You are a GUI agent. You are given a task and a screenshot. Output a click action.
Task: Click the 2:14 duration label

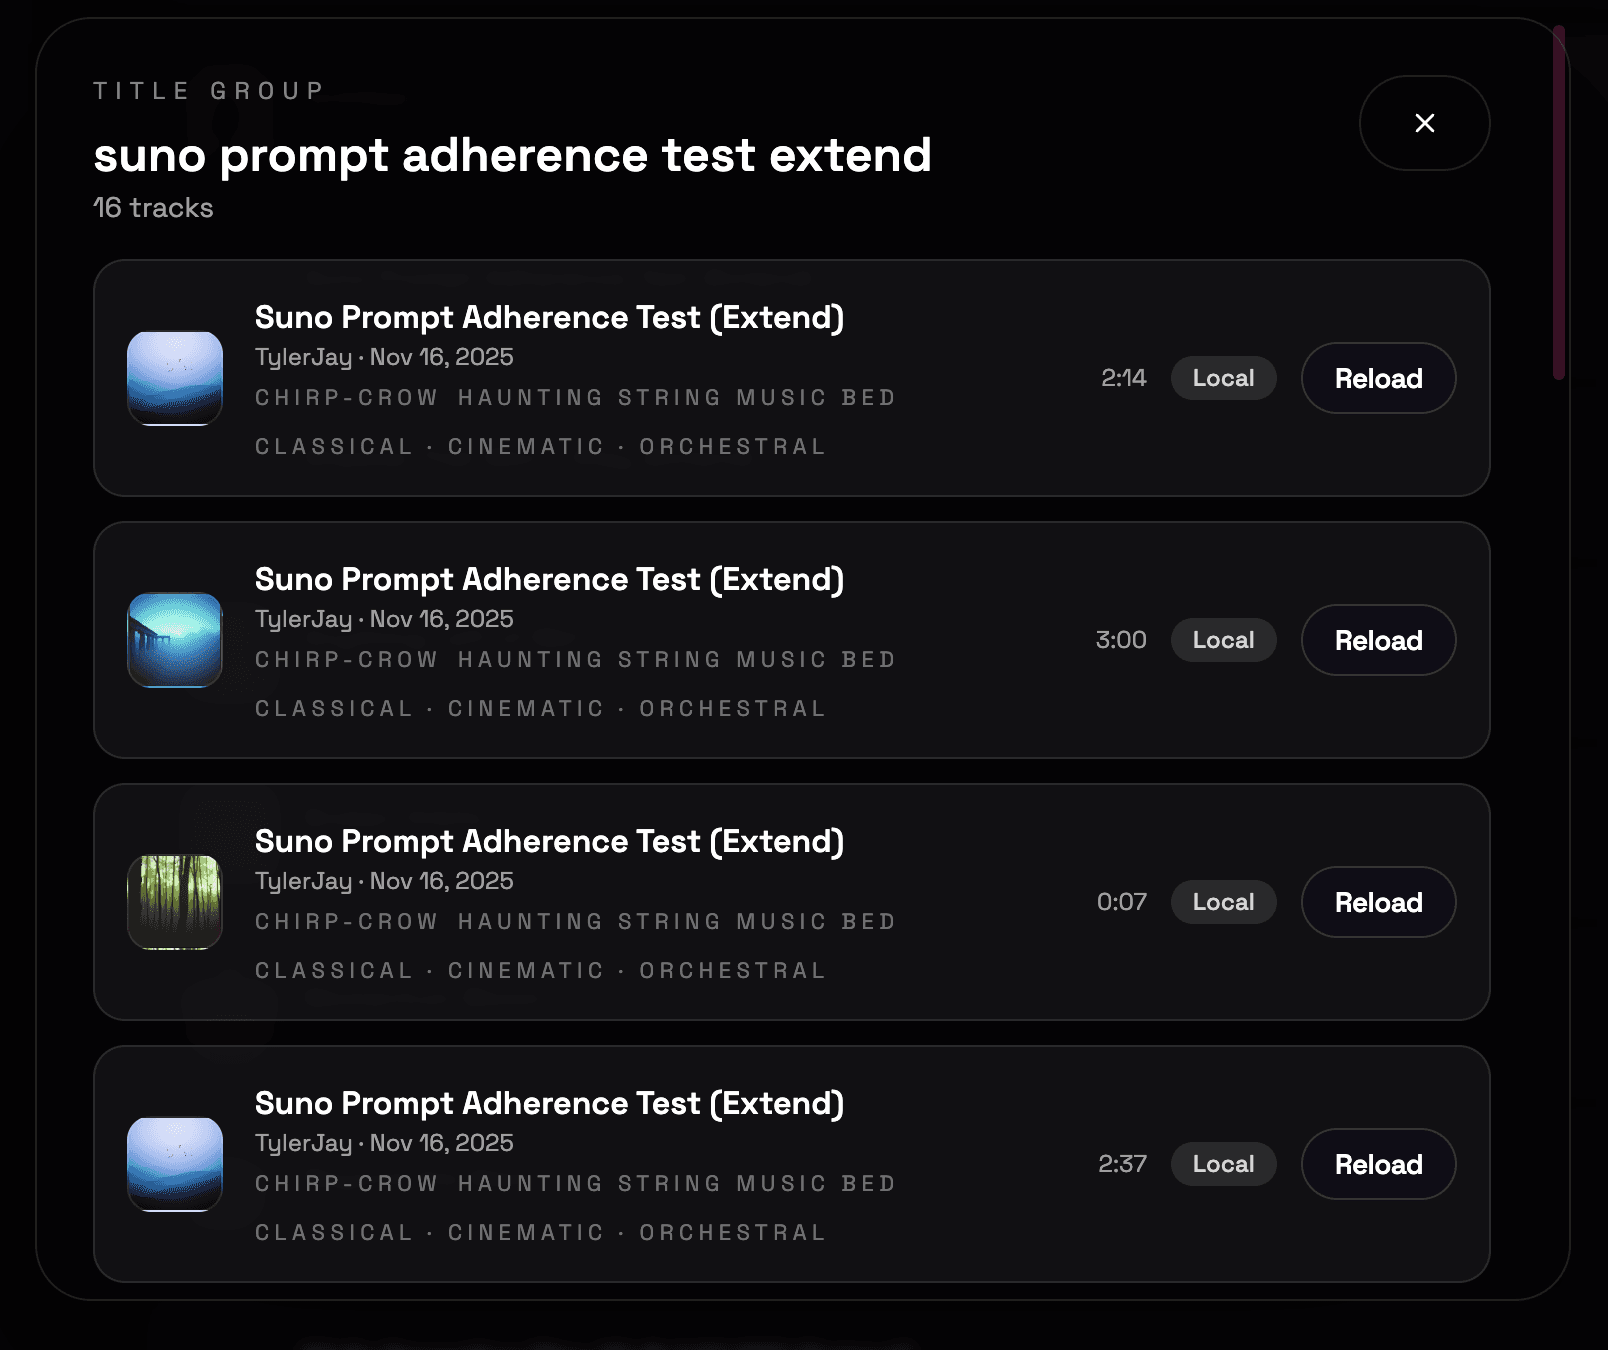point(1124,378)
